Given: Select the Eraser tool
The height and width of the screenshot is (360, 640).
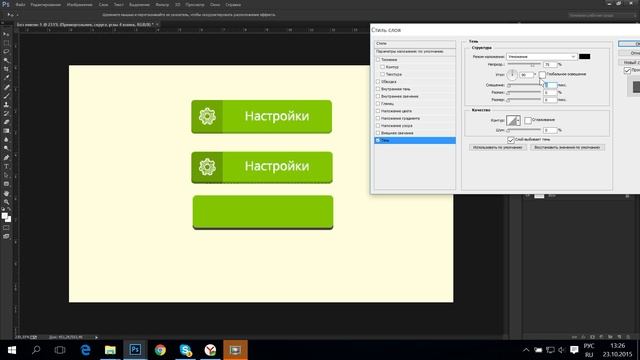Looking at the screenshot, I should tap(6, 122).
